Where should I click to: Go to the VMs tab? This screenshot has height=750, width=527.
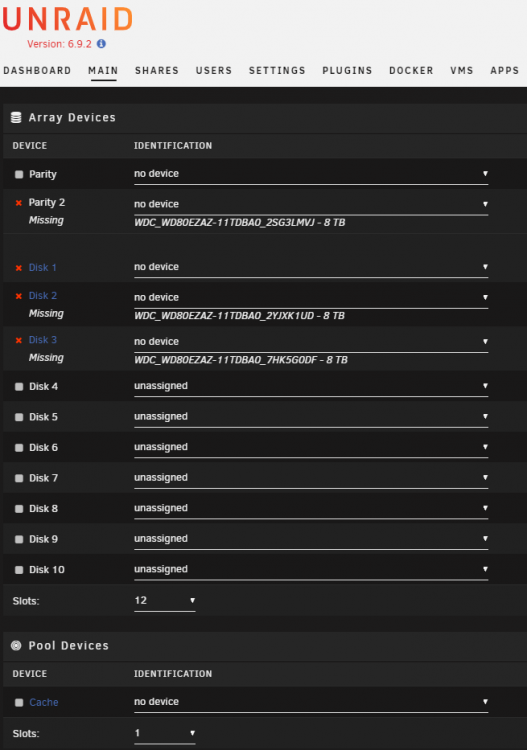[x=461, y=70]
